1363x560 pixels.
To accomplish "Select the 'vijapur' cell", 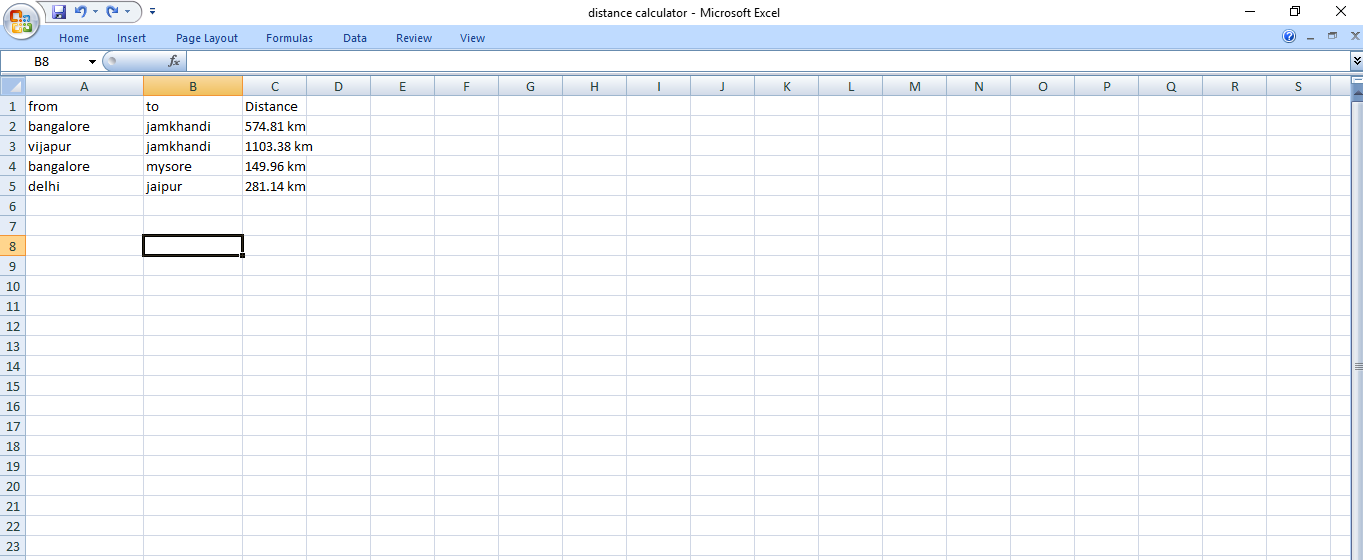I will [x=85, y=146].
